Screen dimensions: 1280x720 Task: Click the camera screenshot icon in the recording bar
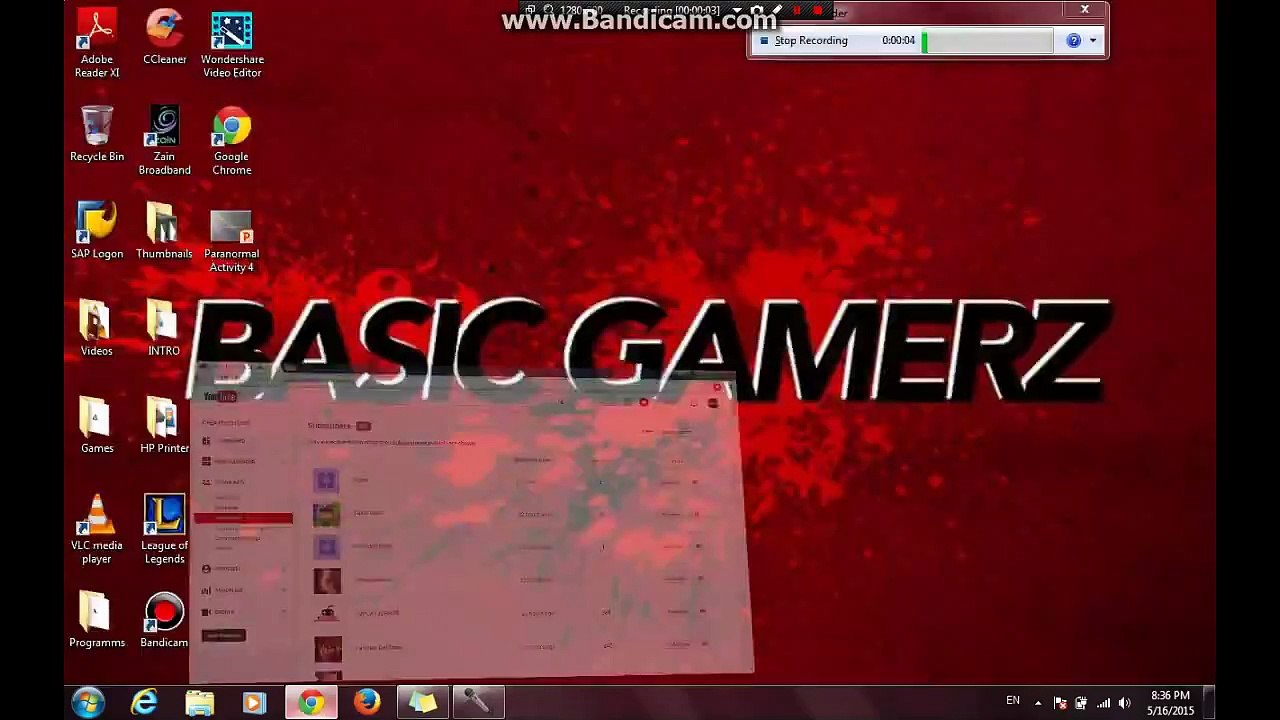point(757,11)
